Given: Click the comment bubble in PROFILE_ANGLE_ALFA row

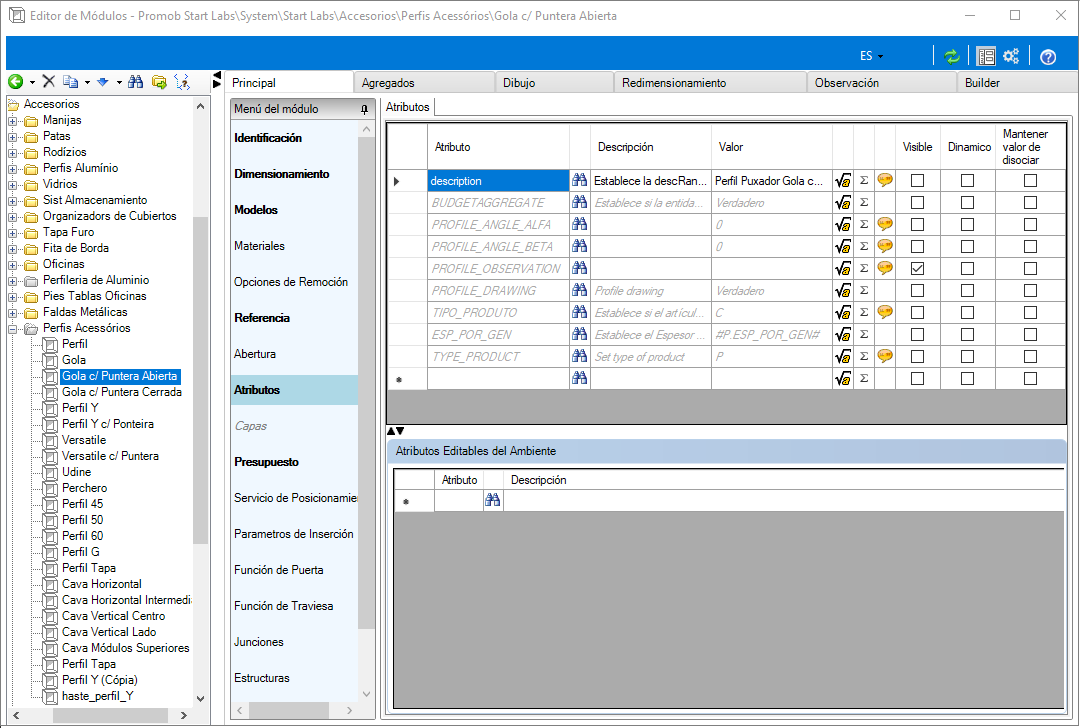Looking at the screenshot, I should (x=885, y=225).
